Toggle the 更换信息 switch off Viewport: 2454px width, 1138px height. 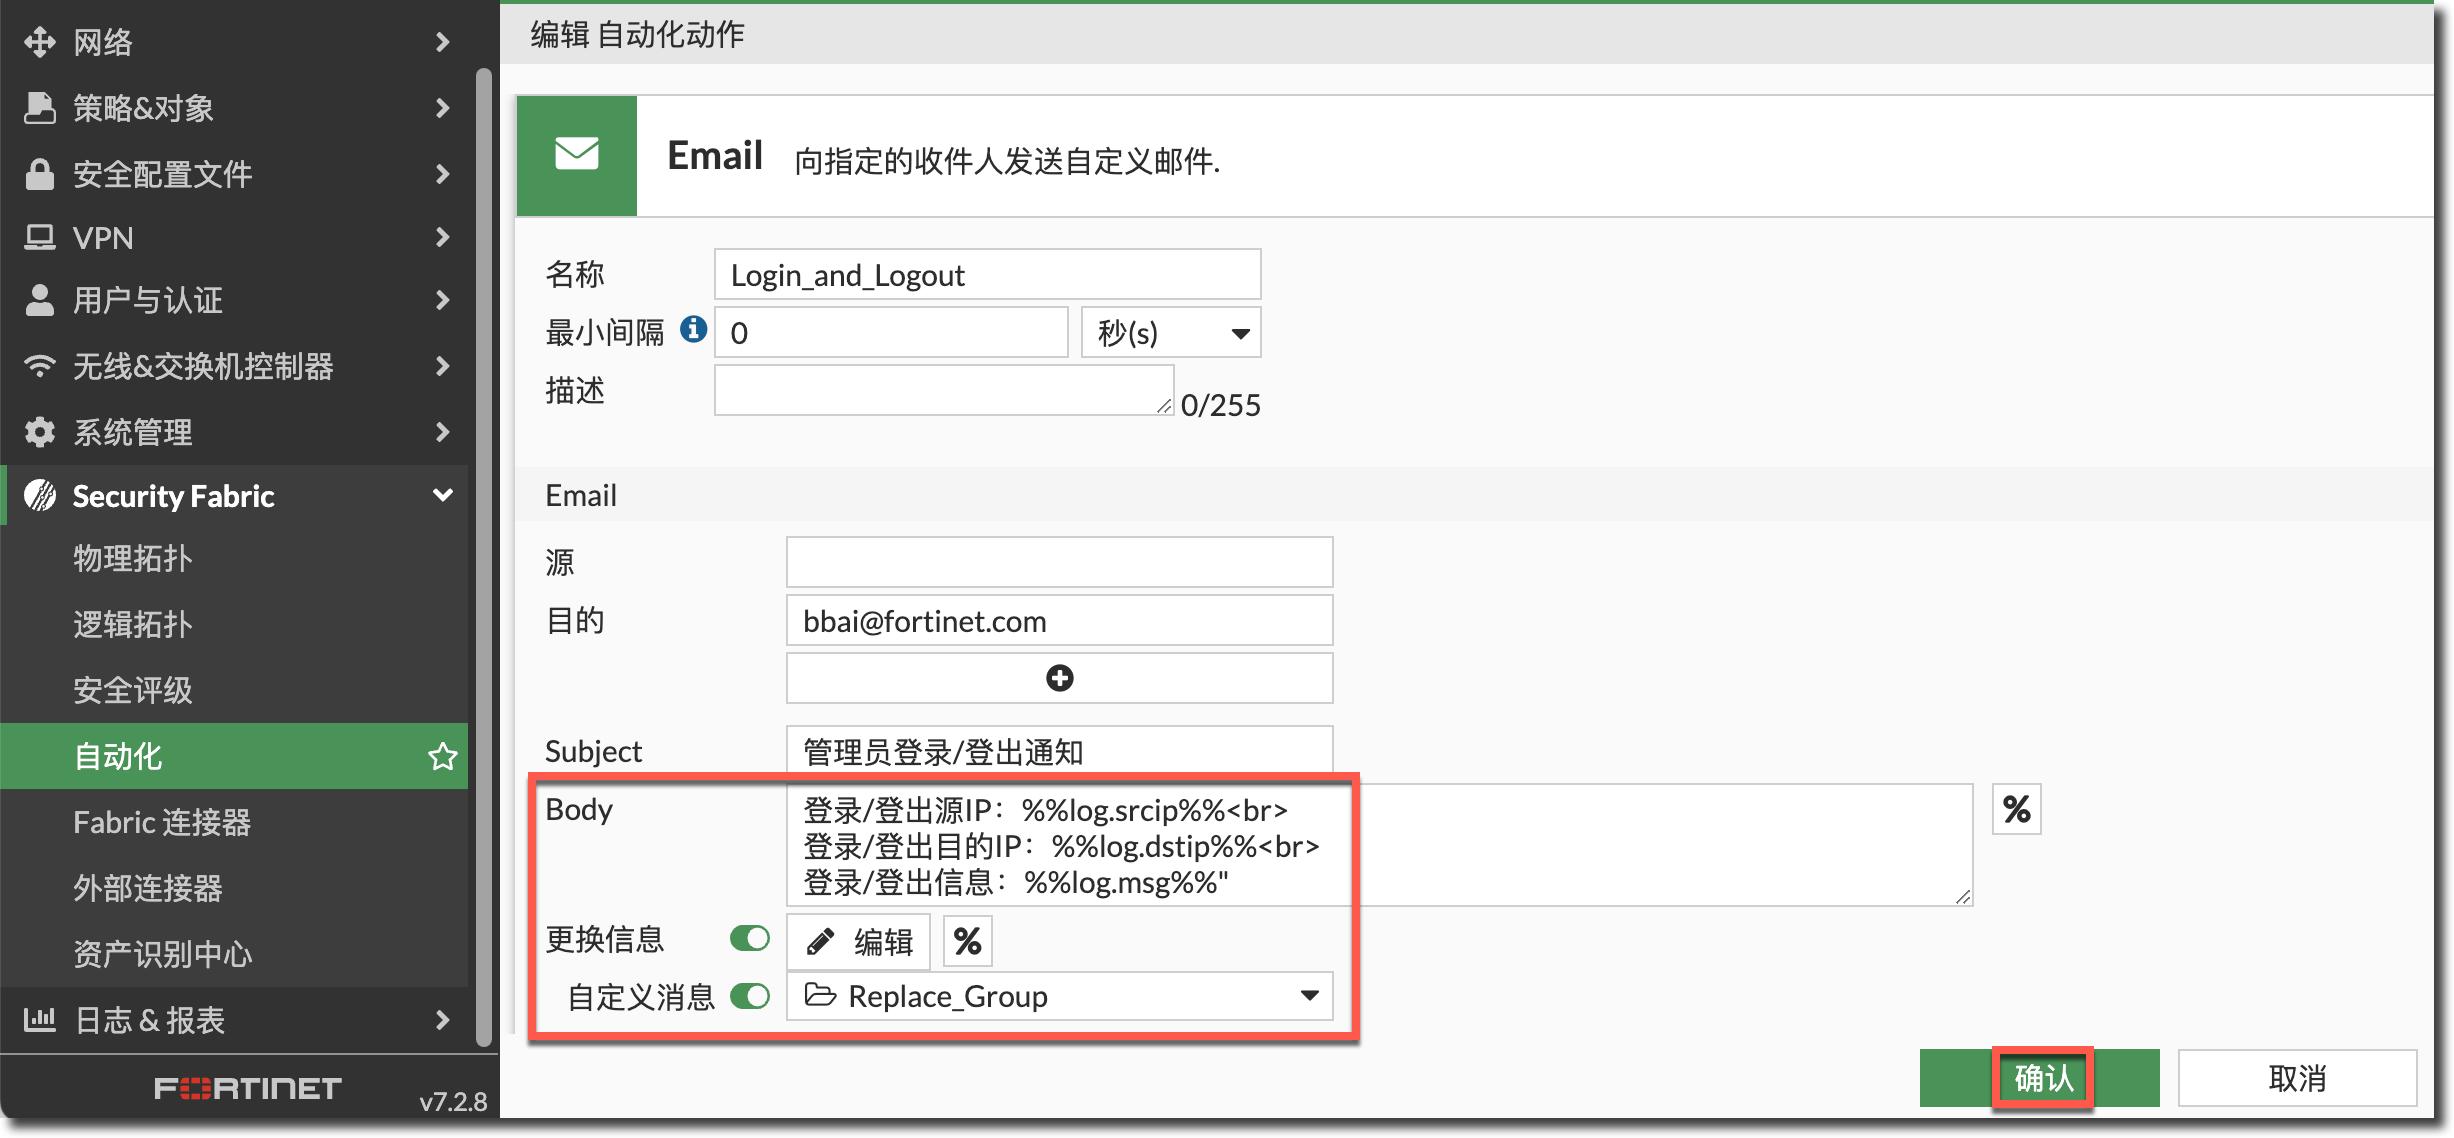pyautogui.click(x=749, y=938)
